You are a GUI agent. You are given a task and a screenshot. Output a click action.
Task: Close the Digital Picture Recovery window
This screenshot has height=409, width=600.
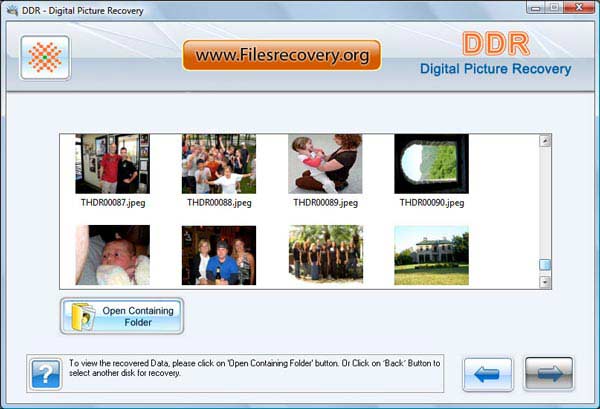(579, 8)
